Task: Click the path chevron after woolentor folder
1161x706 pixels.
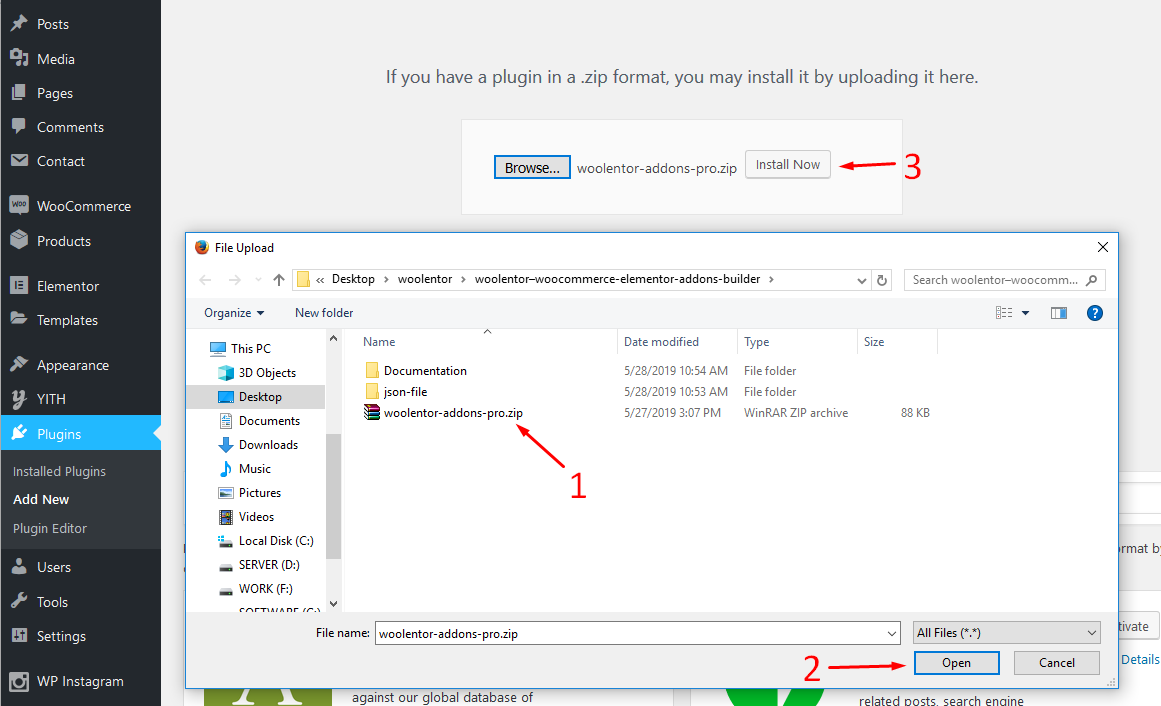Action: pos(464,279)
